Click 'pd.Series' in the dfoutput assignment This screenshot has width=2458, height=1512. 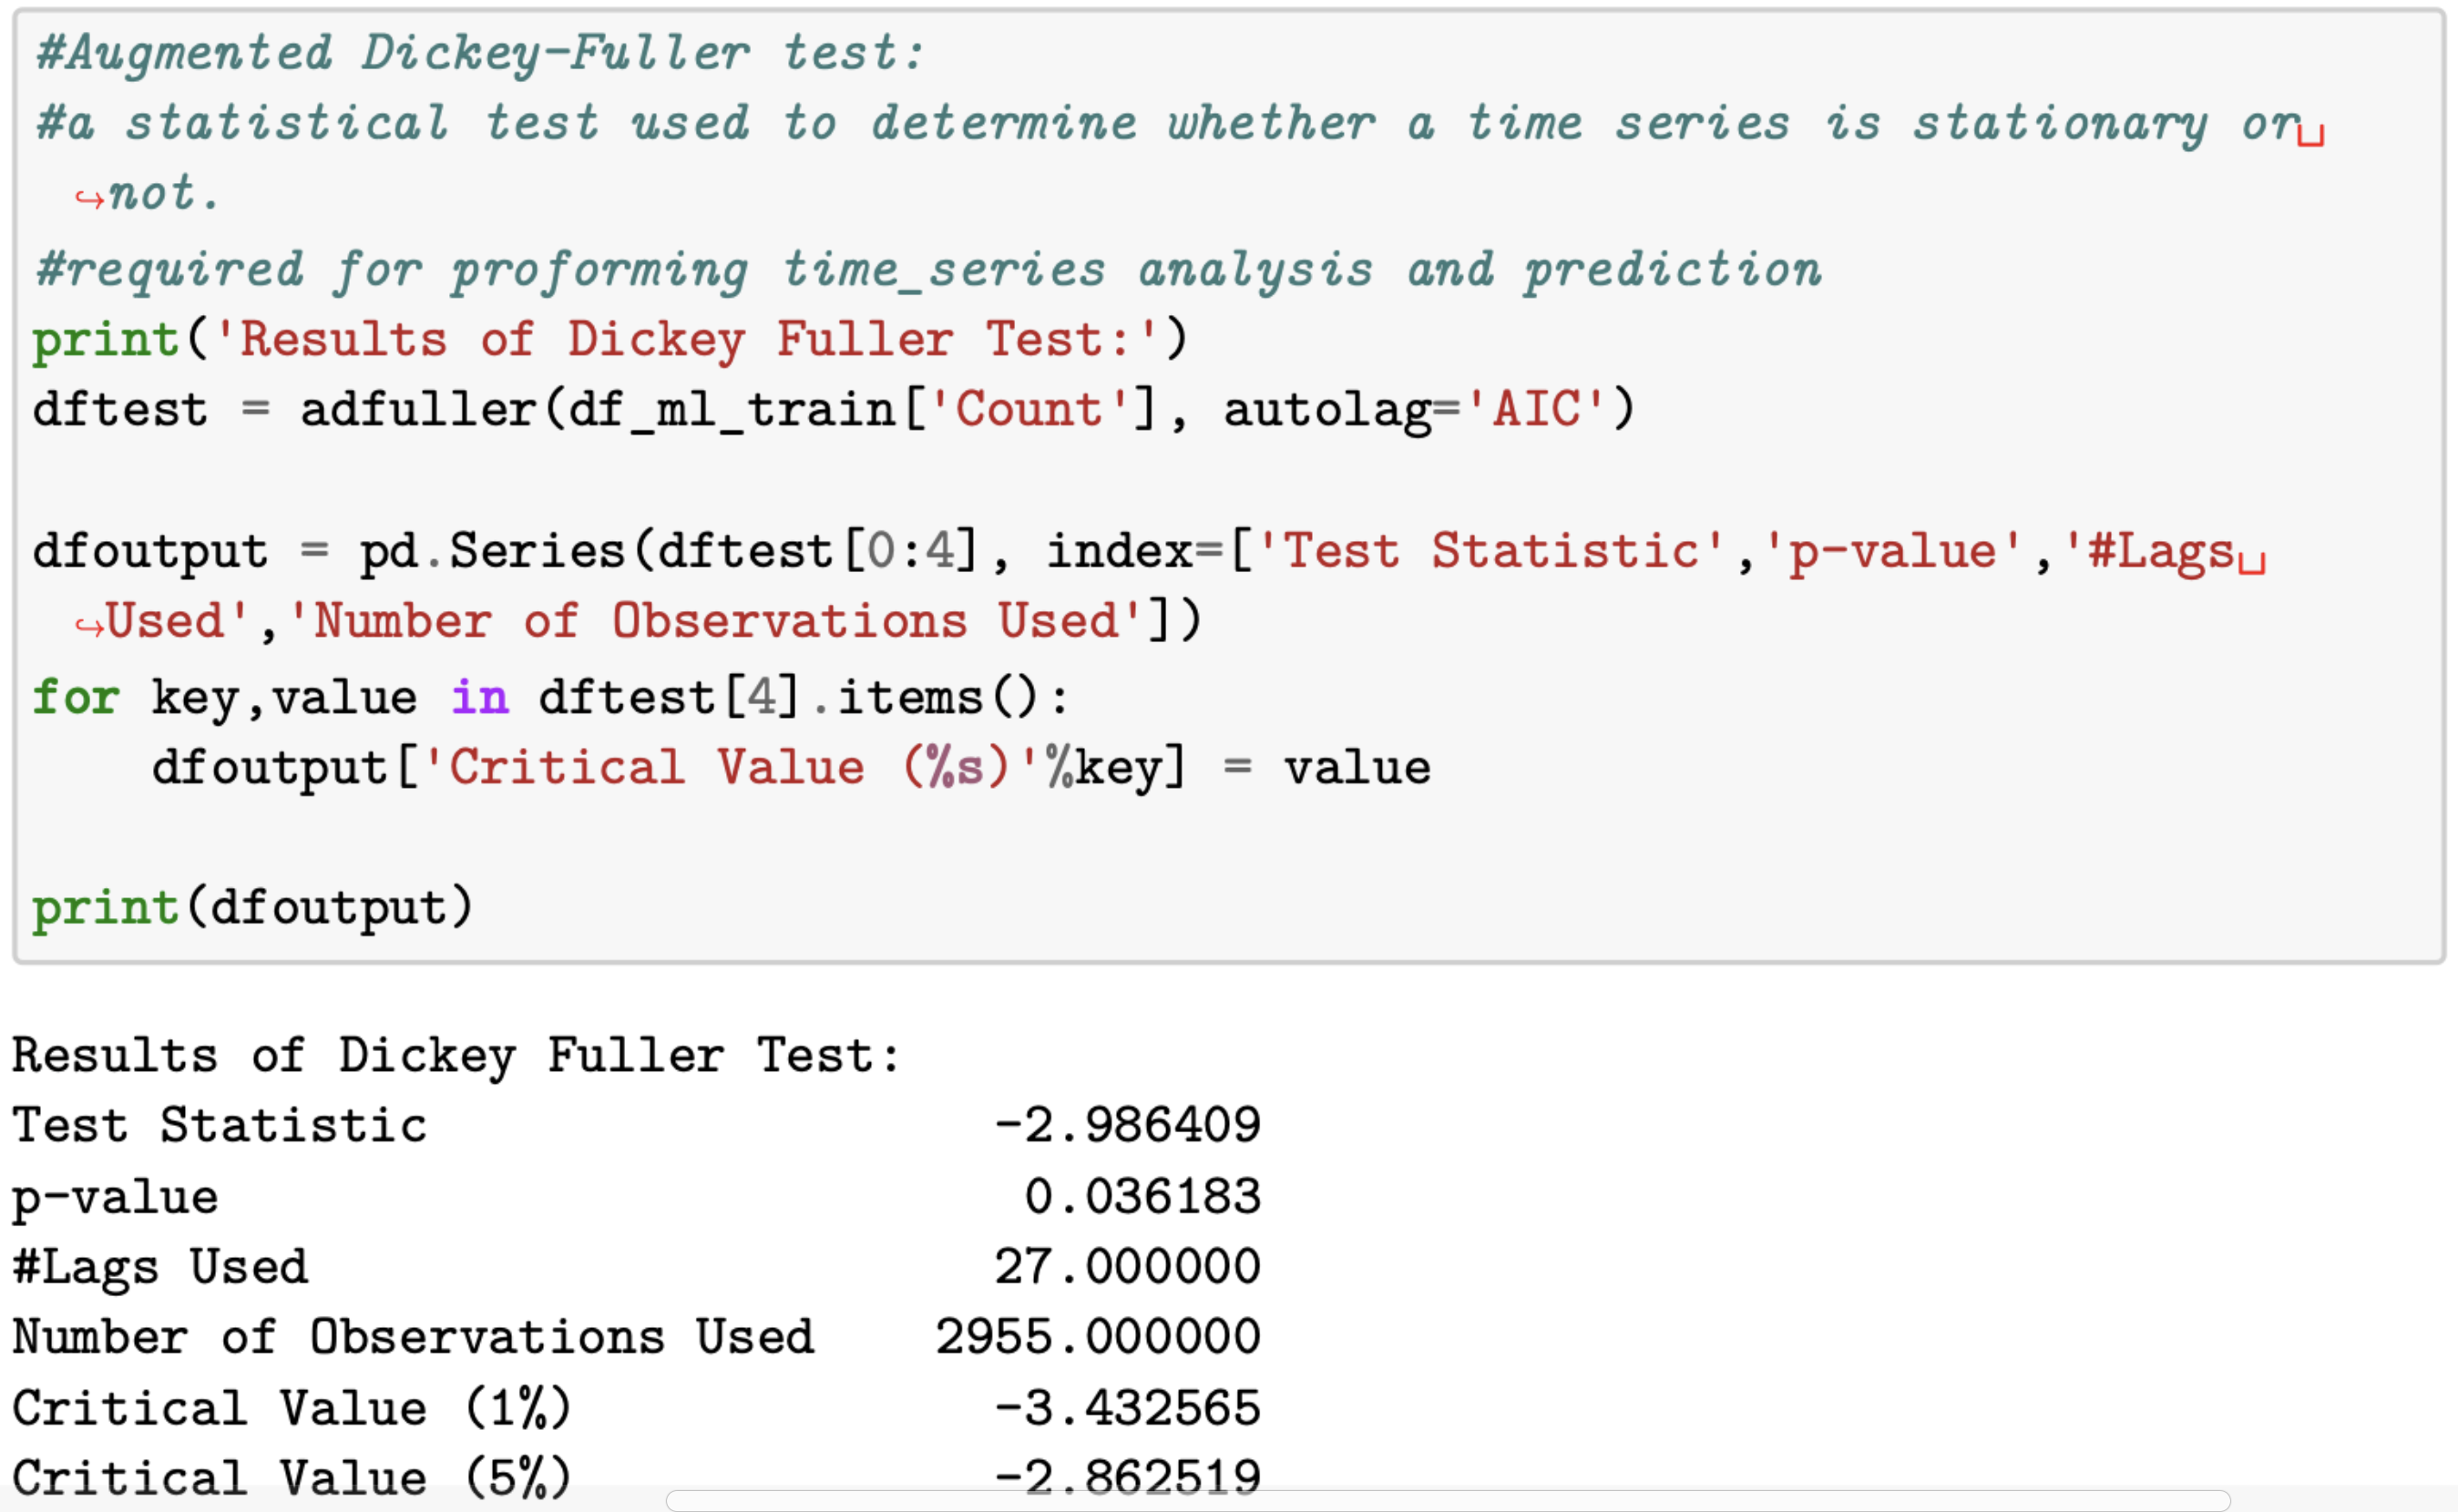(x=492, y=552)
